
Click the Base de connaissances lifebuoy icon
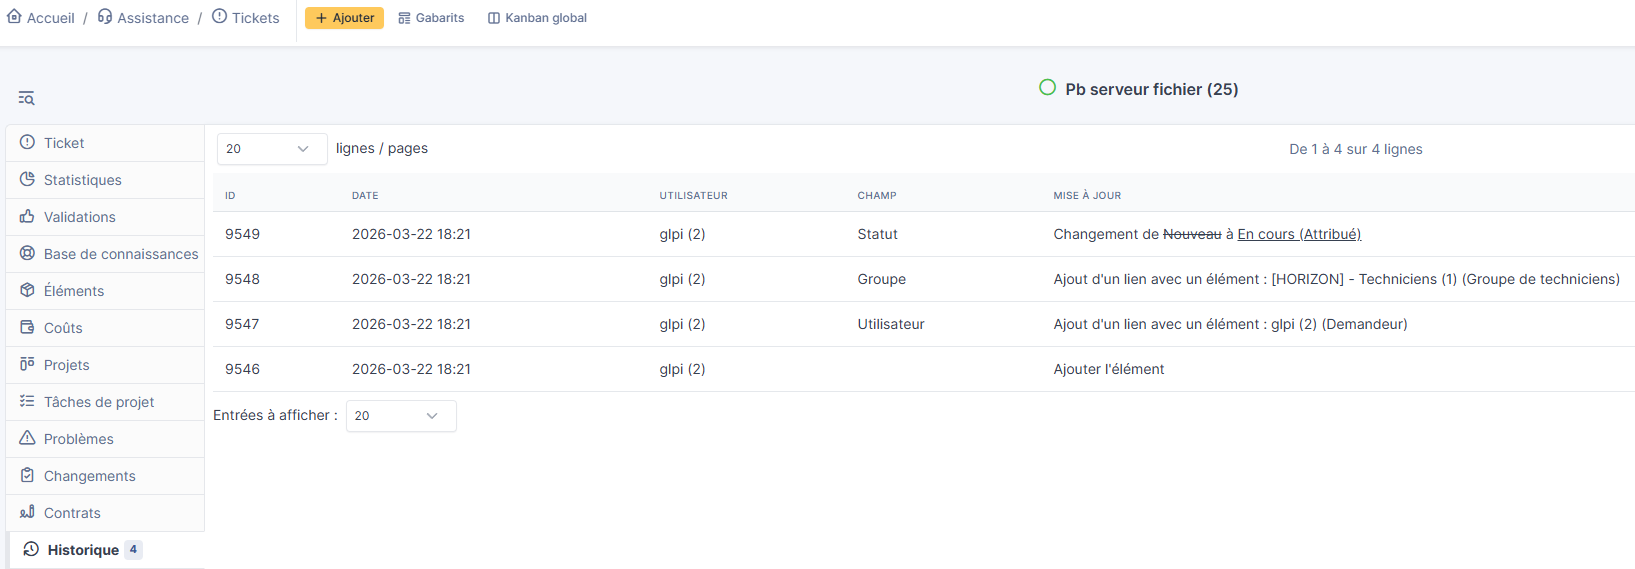(27, 254)
